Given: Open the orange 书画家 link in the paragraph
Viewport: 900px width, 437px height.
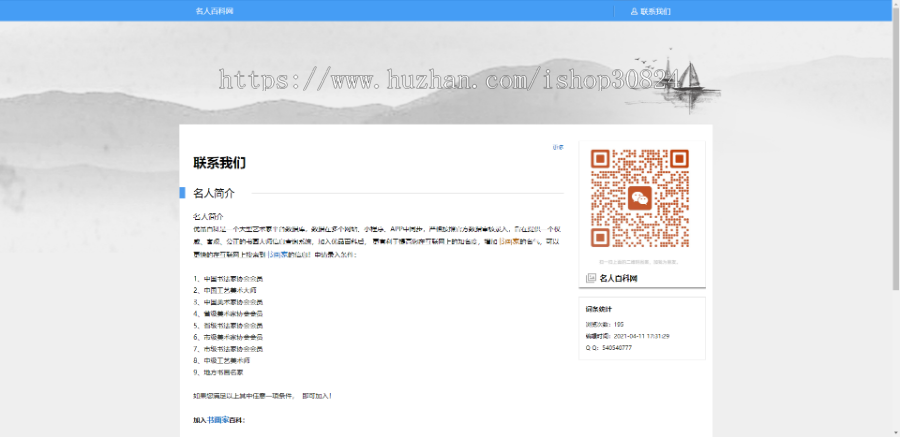Looking at the screenshot, I should coord(509,242).
